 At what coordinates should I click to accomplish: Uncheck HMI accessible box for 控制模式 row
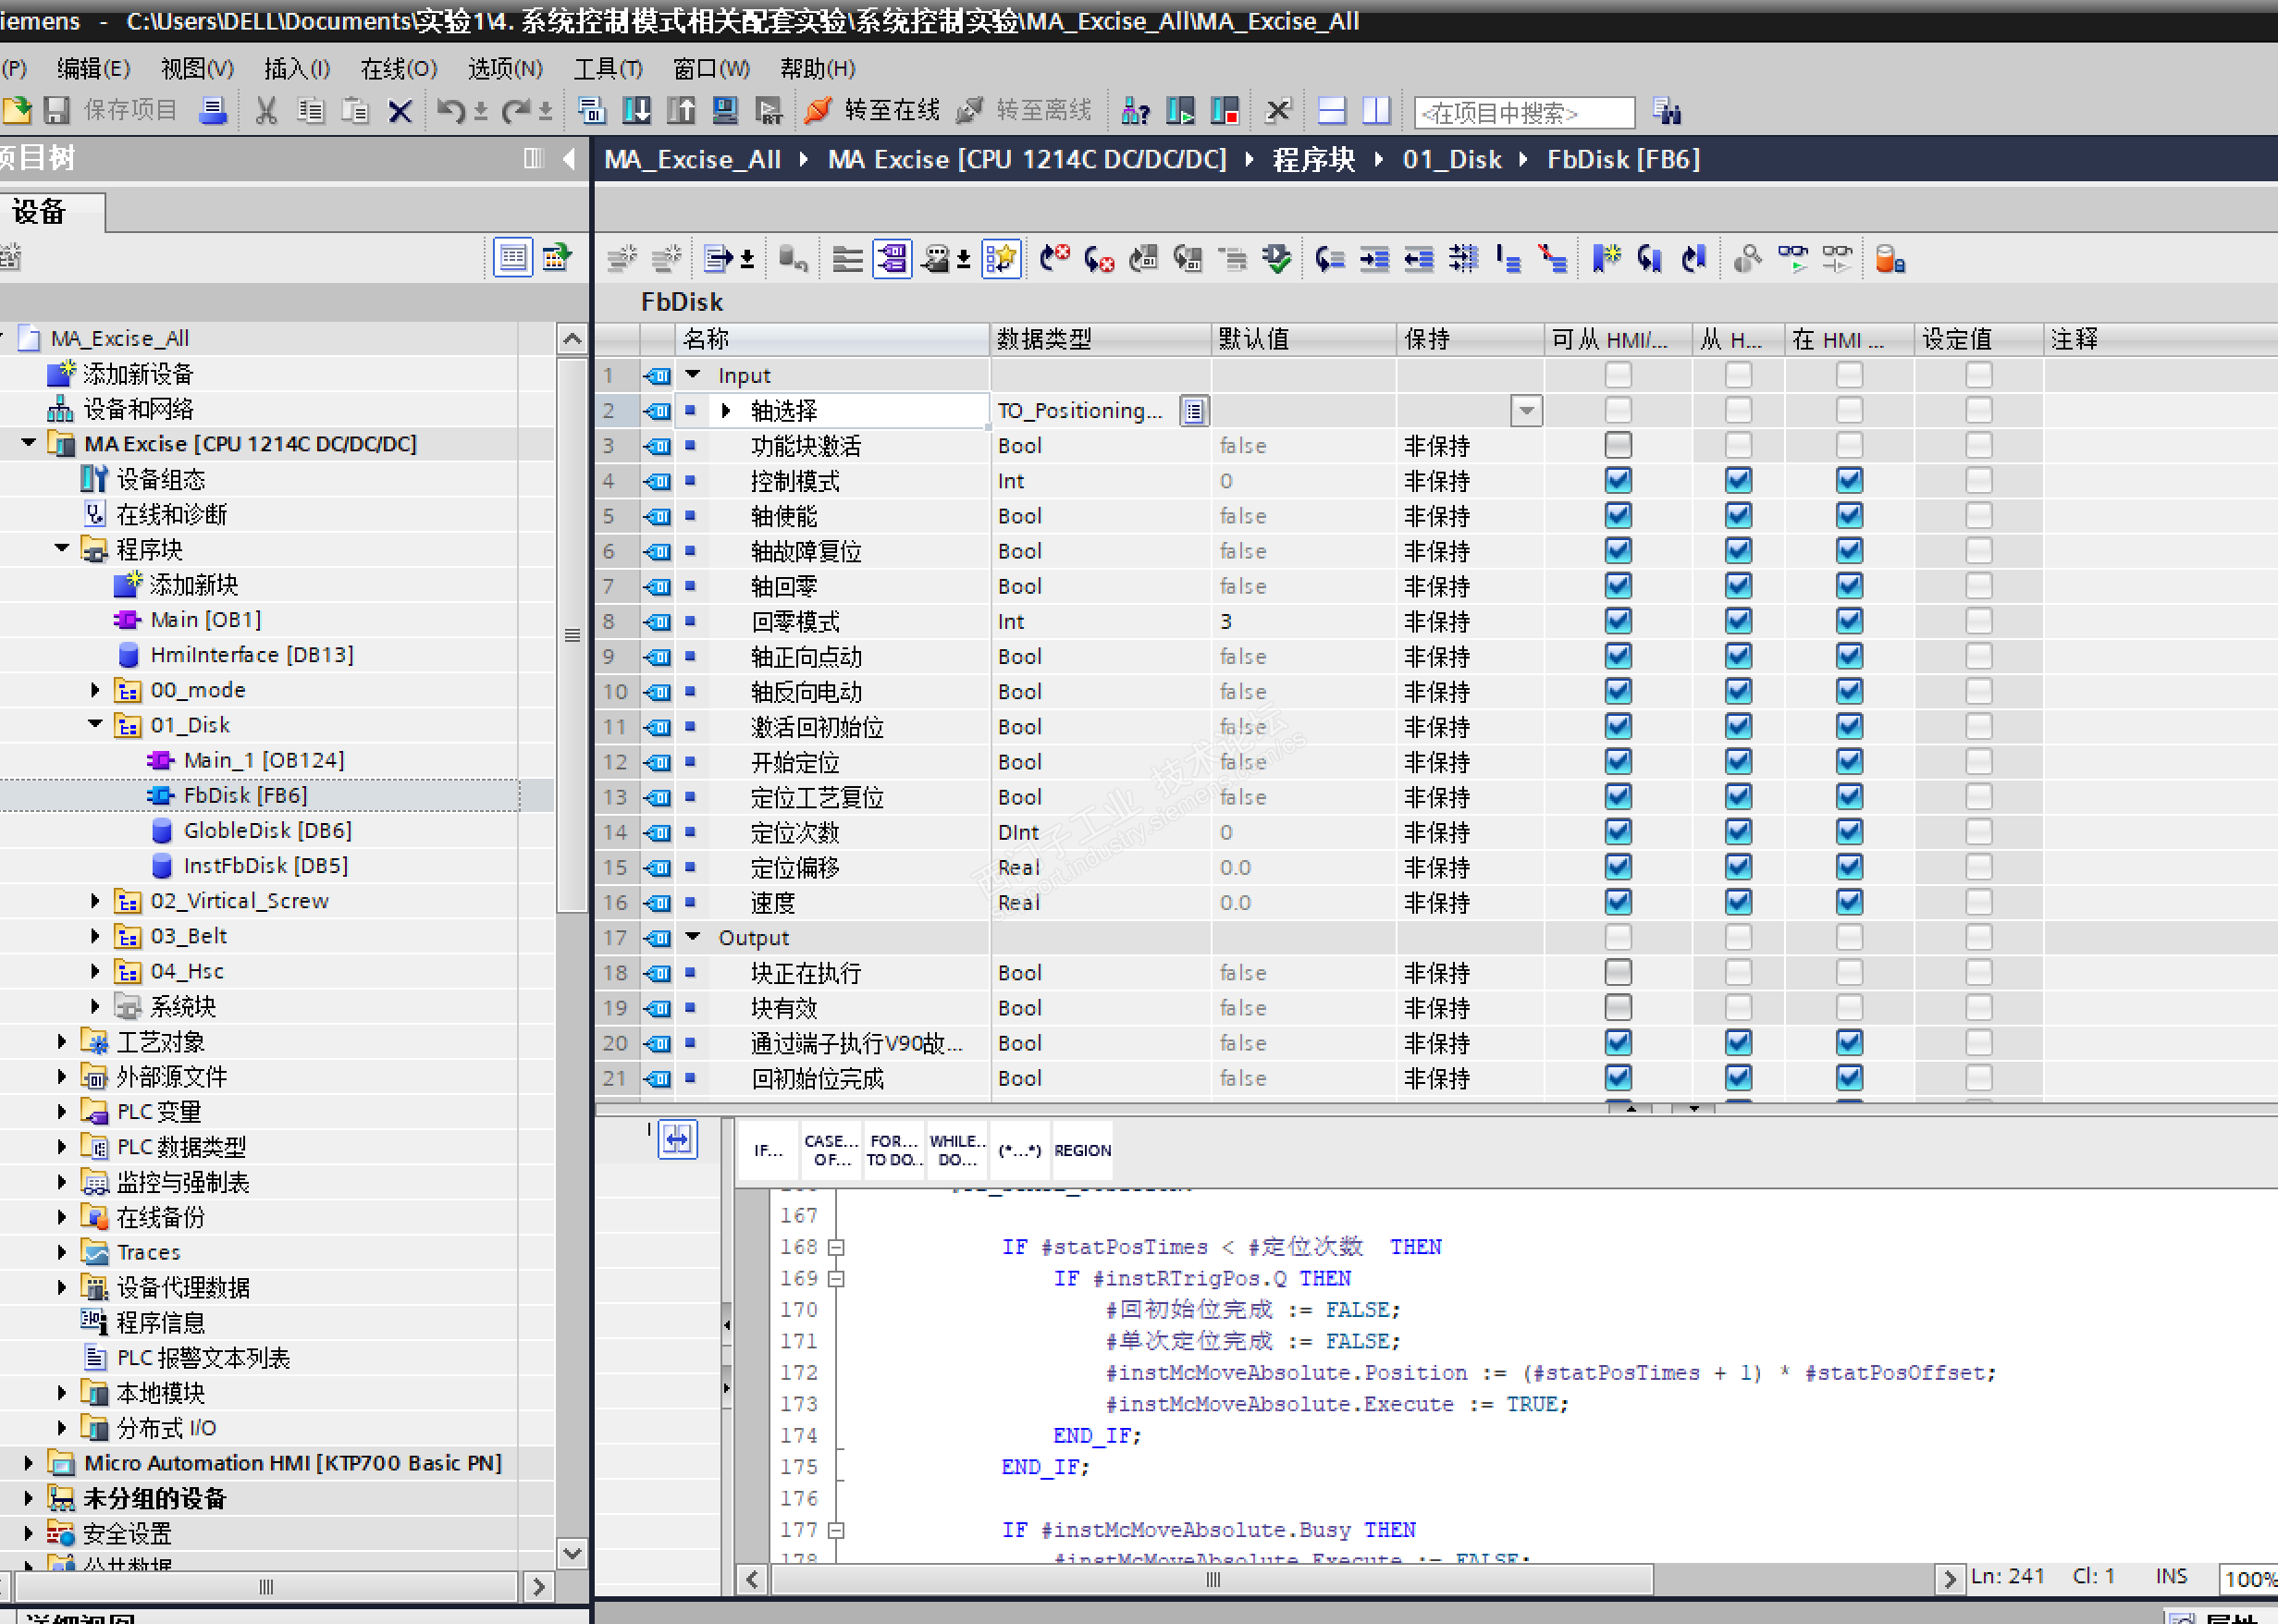click(x=1617, y=481)
